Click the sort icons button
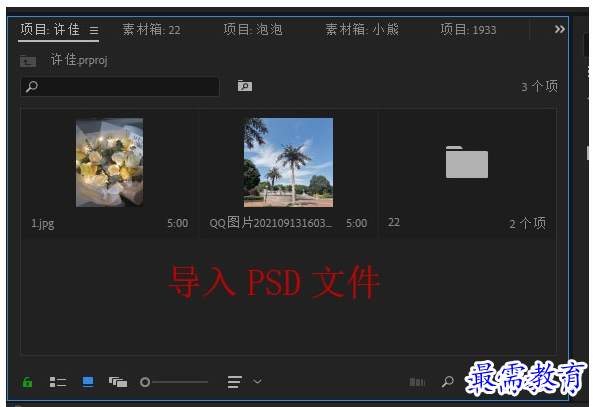The height and width of the screenshot is (407, 593). (x=234, y=382)
